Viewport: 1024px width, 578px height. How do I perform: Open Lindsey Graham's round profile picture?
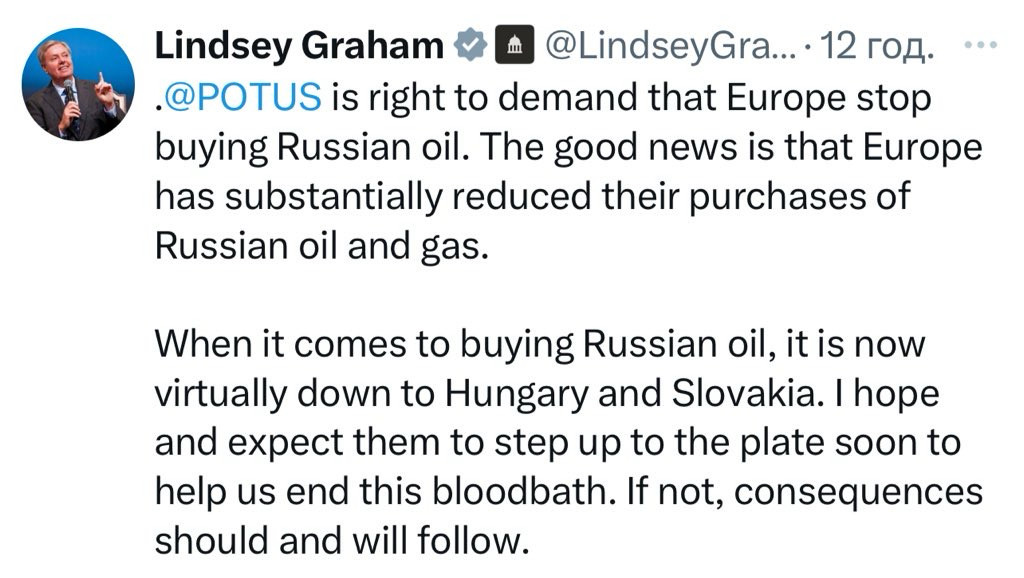point(78,84)
